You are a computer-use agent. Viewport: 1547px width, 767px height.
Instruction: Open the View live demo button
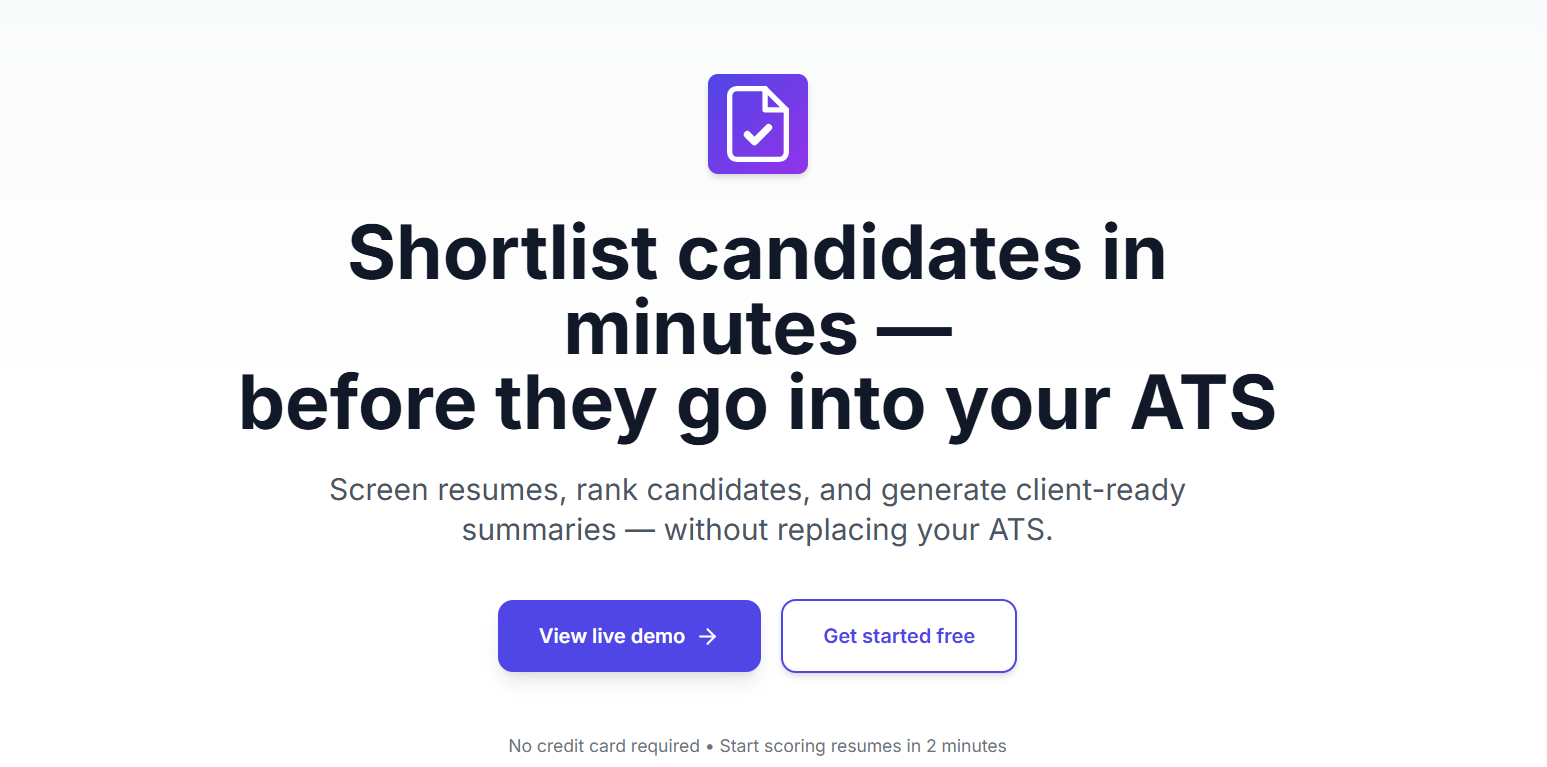click(x=628, y=636)
